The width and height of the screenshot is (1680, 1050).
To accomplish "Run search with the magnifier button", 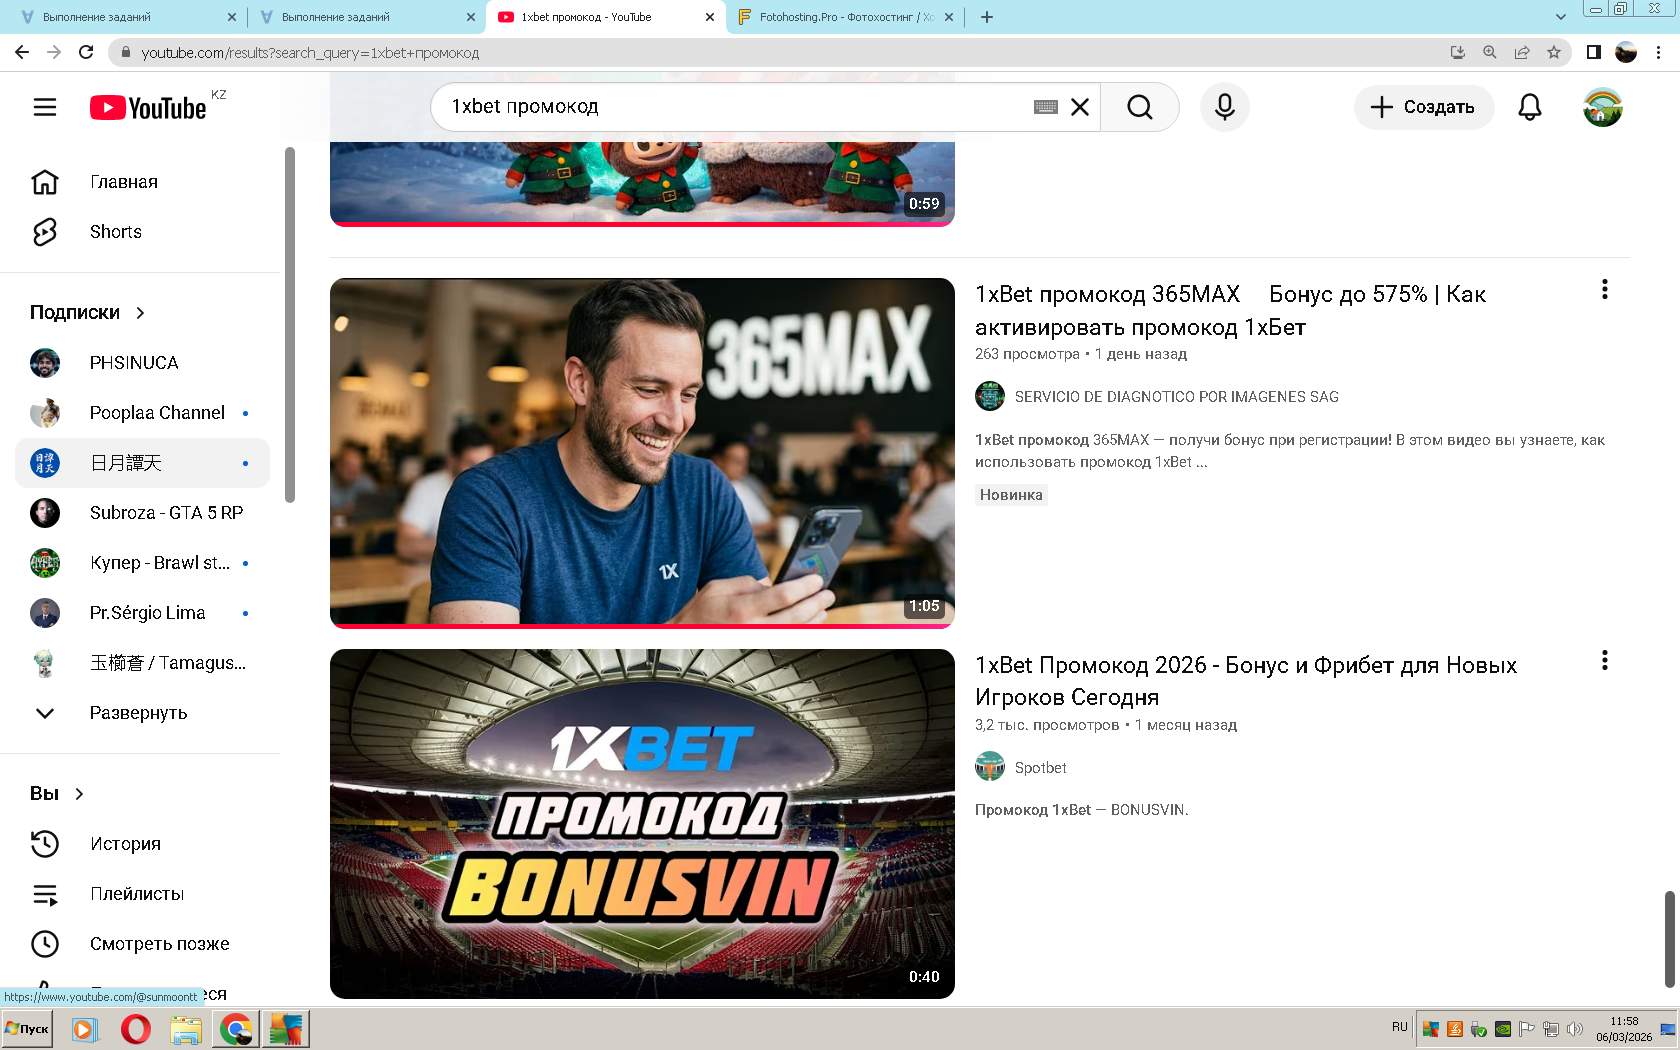I will (1140, 107).
